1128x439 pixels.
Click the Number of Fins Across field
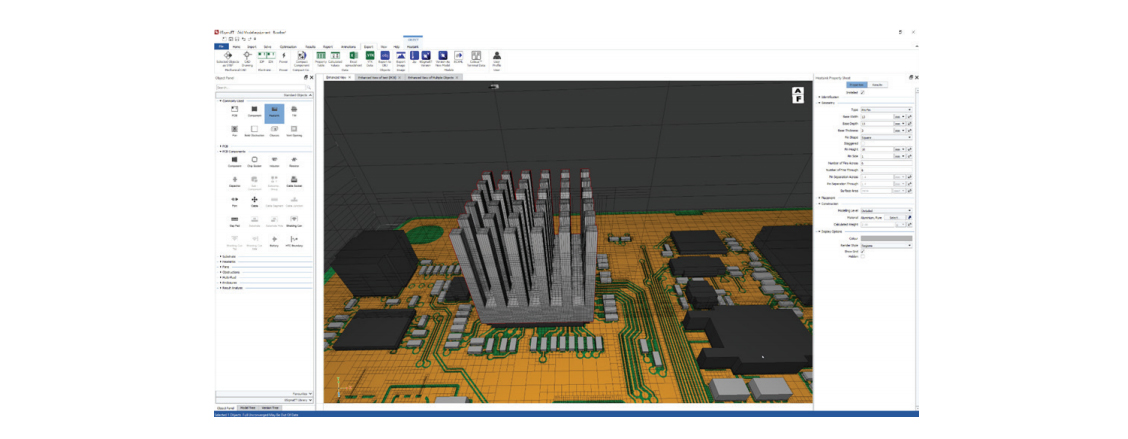886,163
